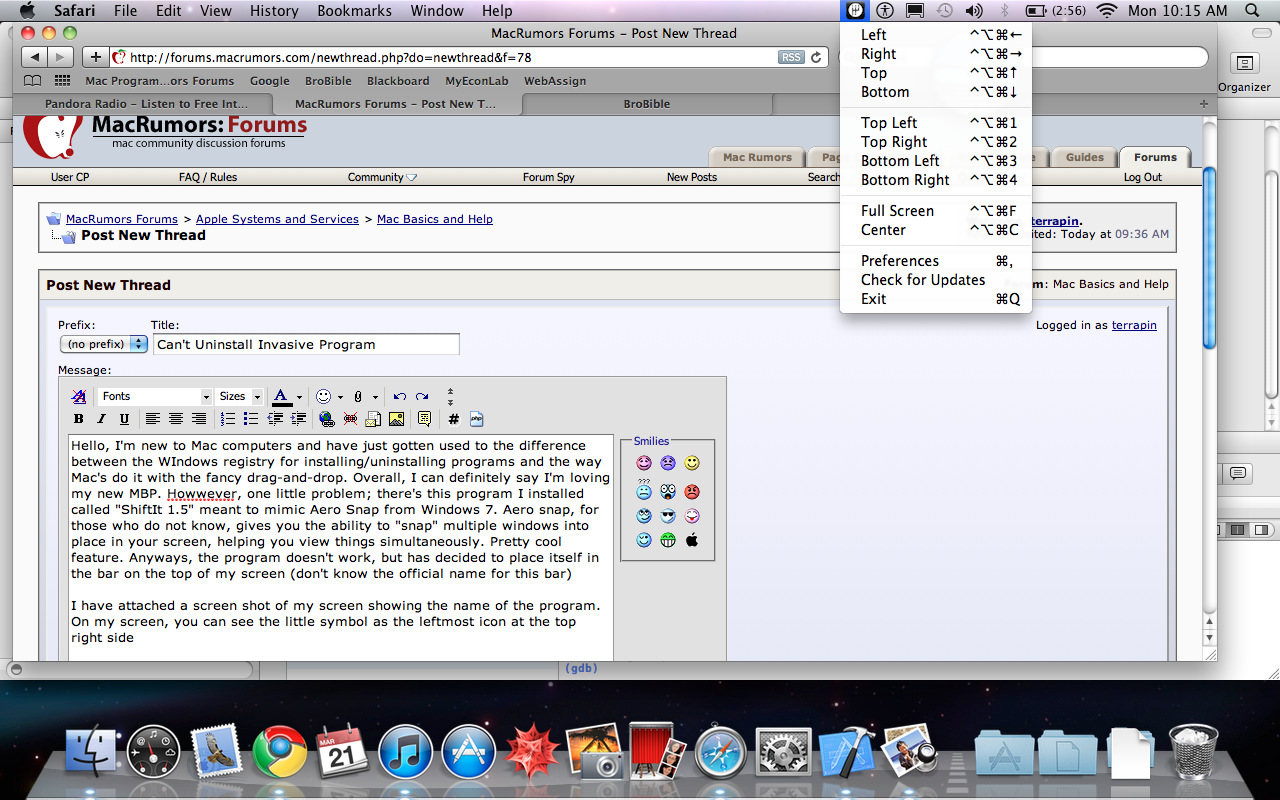
Task: Click the smiley face toolbar icon
Action: tap(323, 397)
